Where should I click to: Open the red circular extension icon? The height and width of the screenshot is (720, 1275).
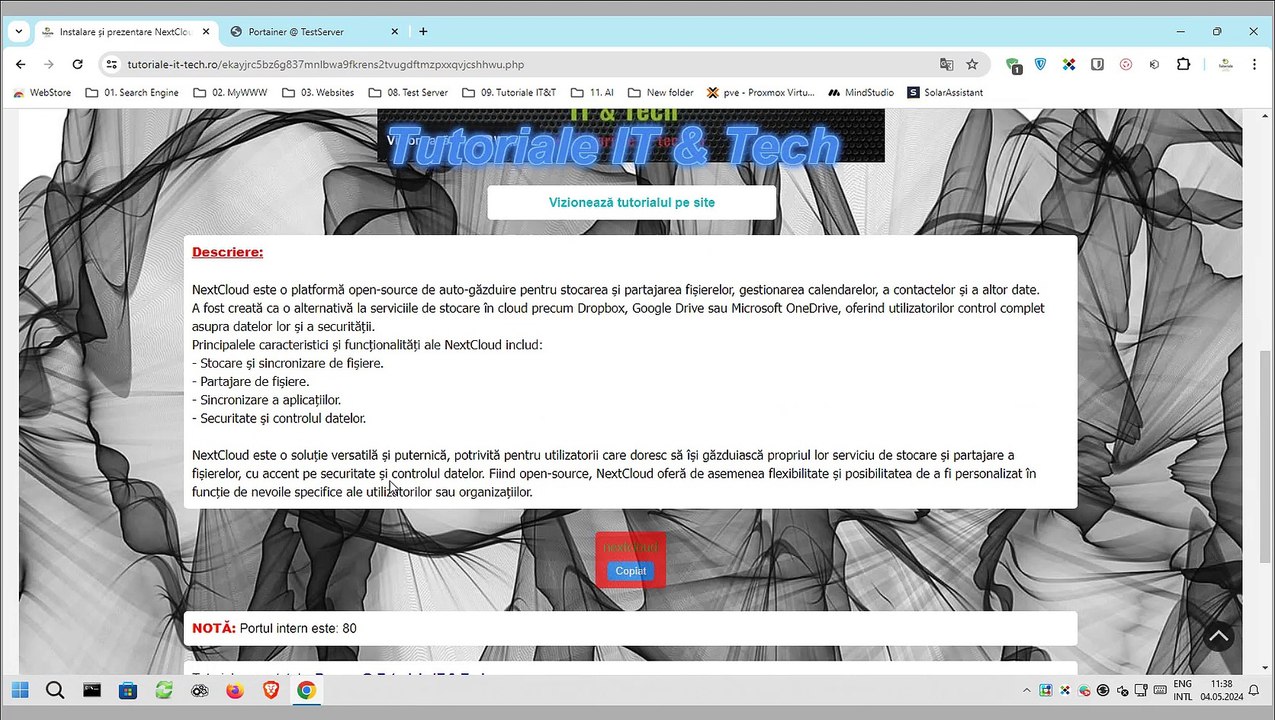pos(1125,64)
